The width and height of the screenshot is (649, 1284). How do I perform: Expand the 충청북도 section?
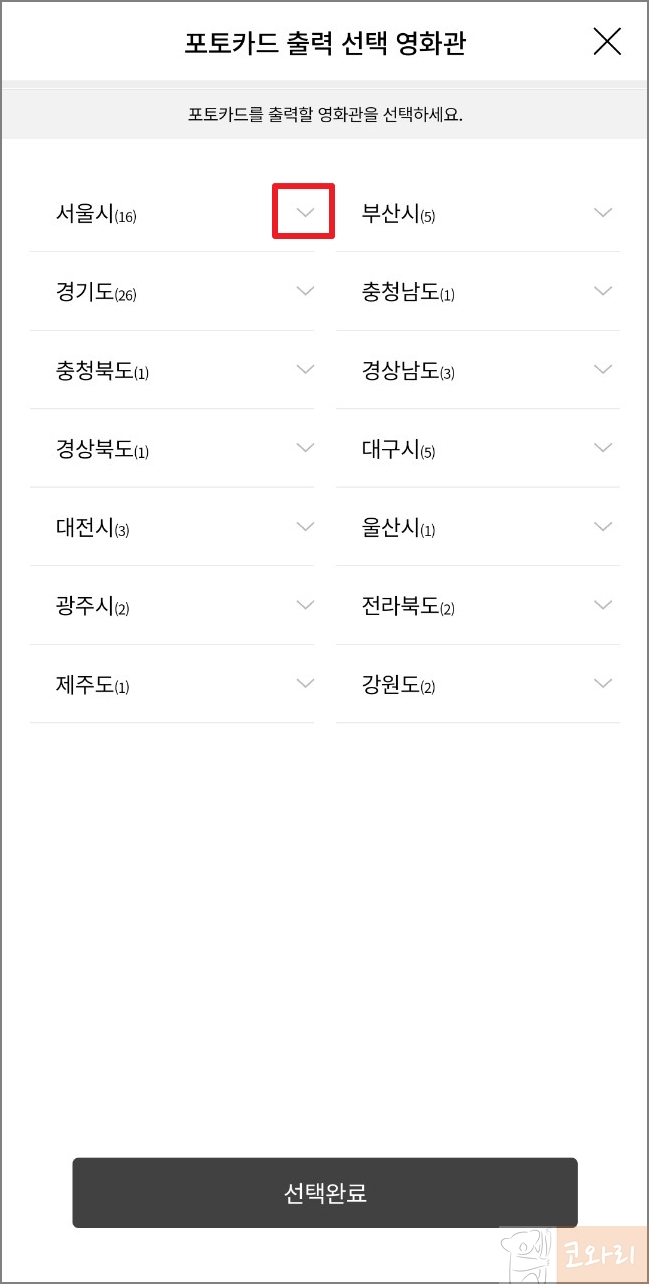pos(305,368)
